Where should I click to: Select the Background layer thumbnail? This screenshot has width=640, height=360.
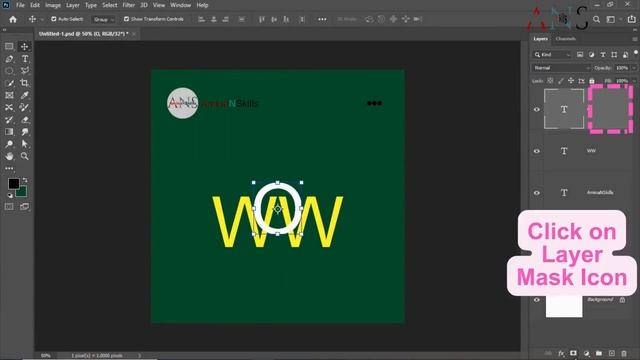point(564,306)
